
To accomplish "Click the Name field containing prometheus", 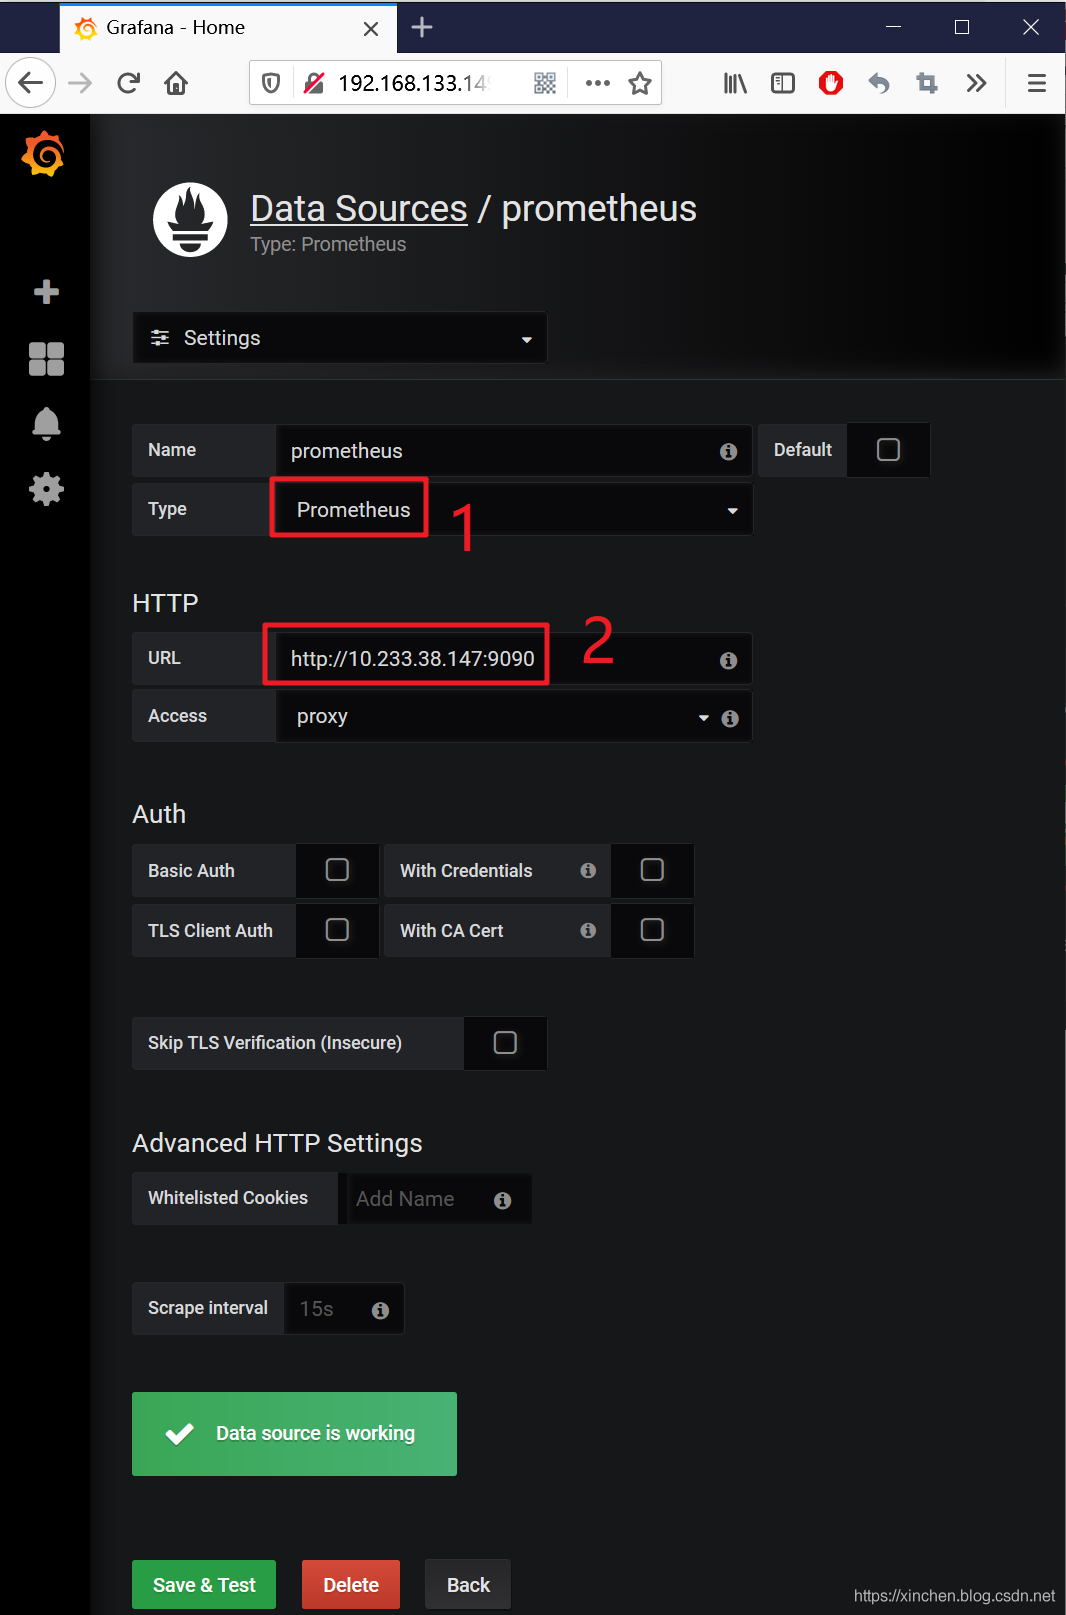I will tap(514, 451).
